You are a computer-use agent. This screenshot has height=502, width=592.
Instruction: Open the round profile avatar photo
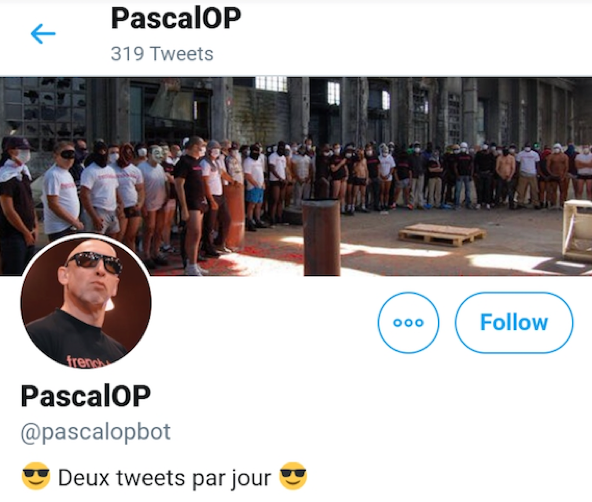point(86,303)
